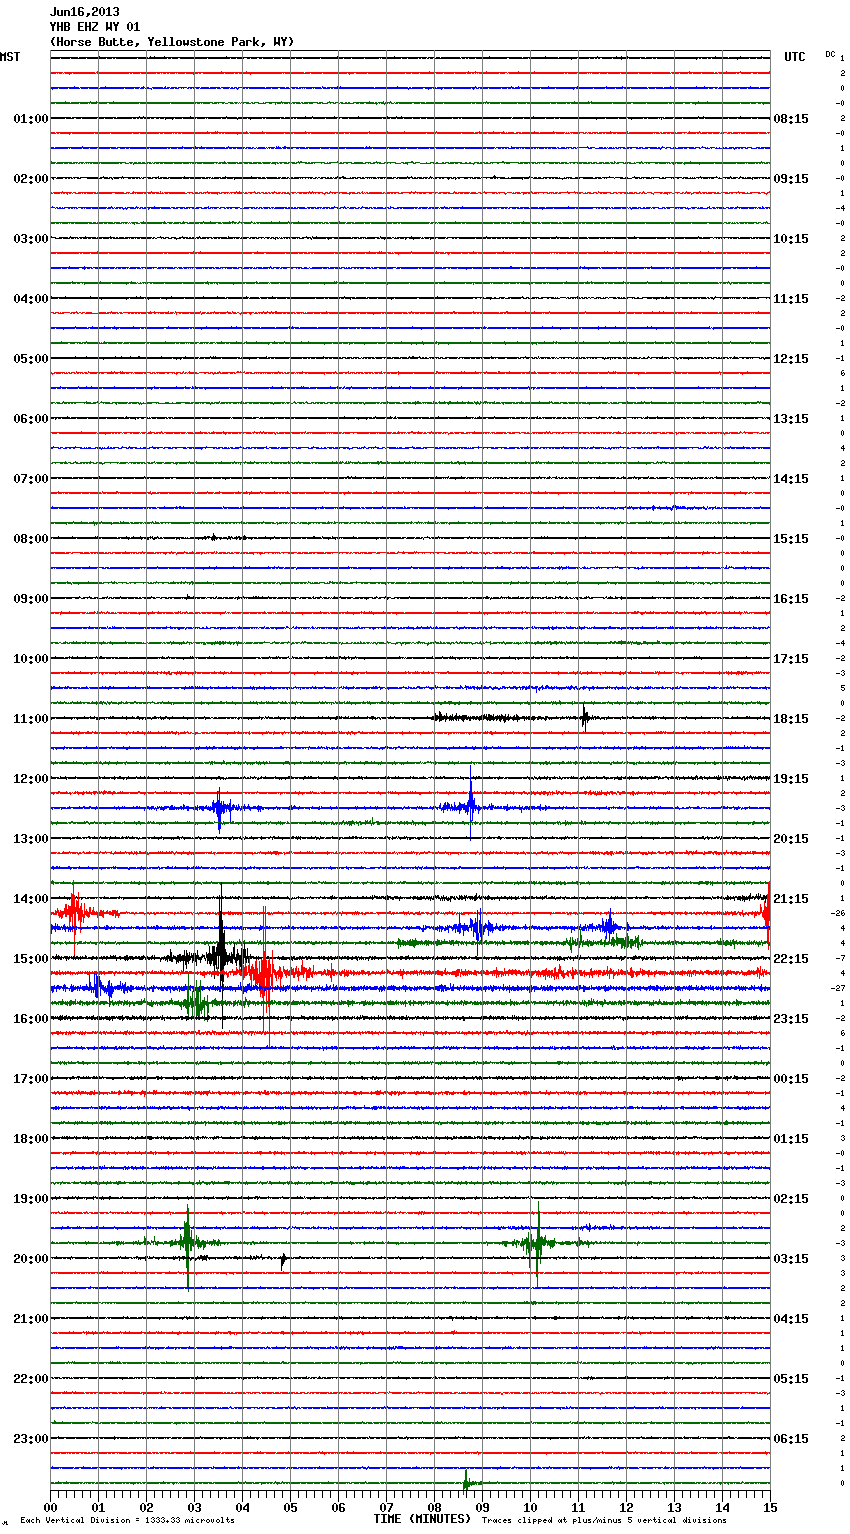This screenshot has width=850, height=1534.
Task: Click the '09:15' UTC time label
Action: [791, 179]
